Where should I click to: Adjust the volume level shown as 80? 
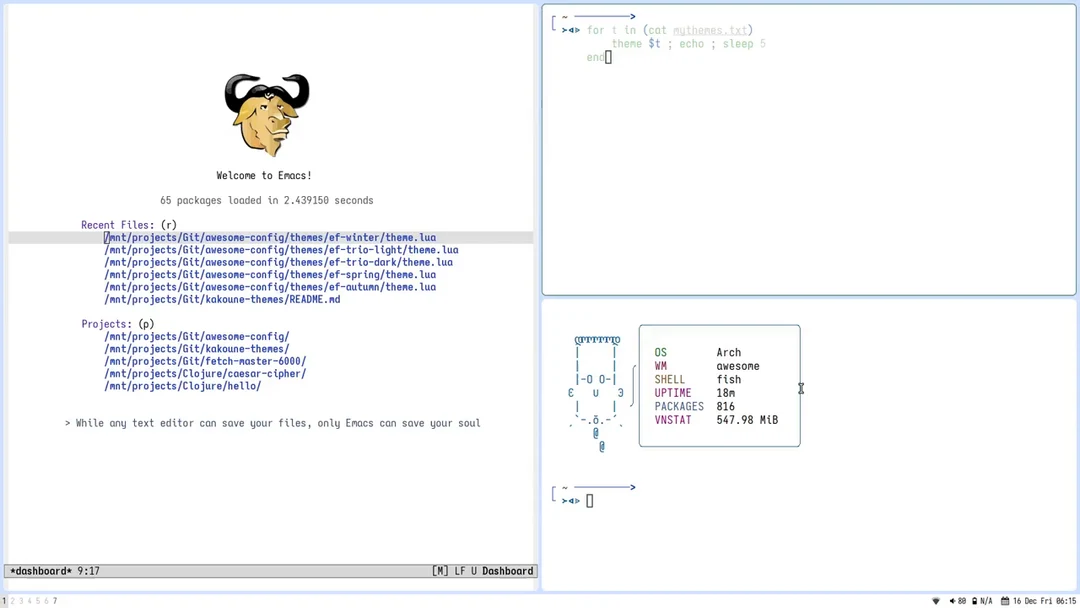[963, 600]
